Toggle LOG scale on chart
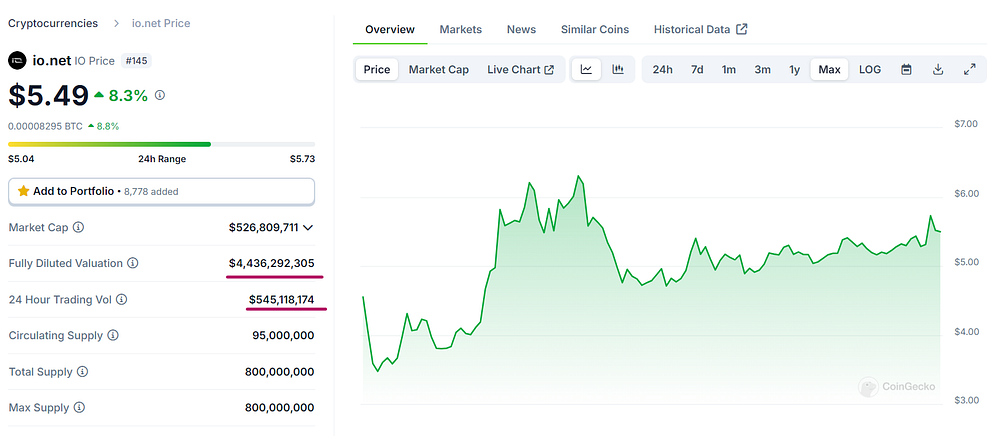1000x436 pixels. pos(870,69)
